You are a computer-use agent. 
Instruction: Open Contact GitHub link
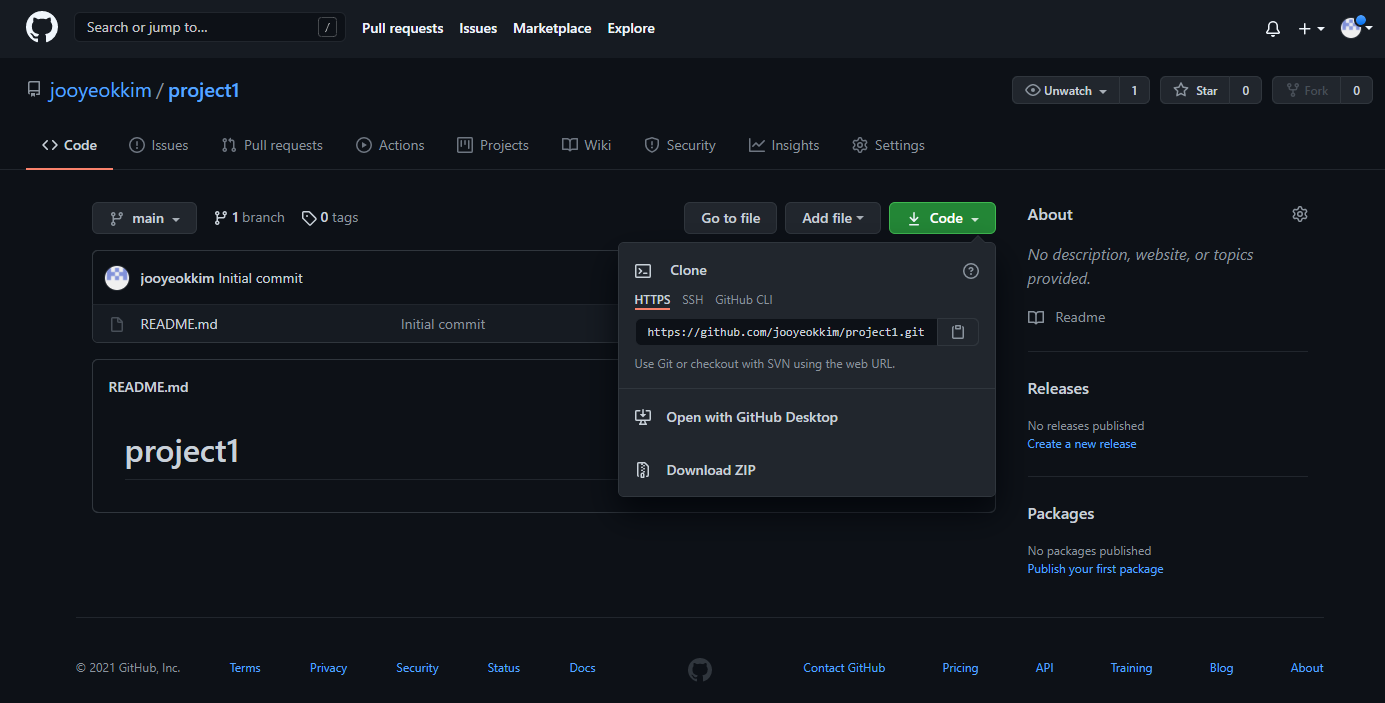click(844, 668)
